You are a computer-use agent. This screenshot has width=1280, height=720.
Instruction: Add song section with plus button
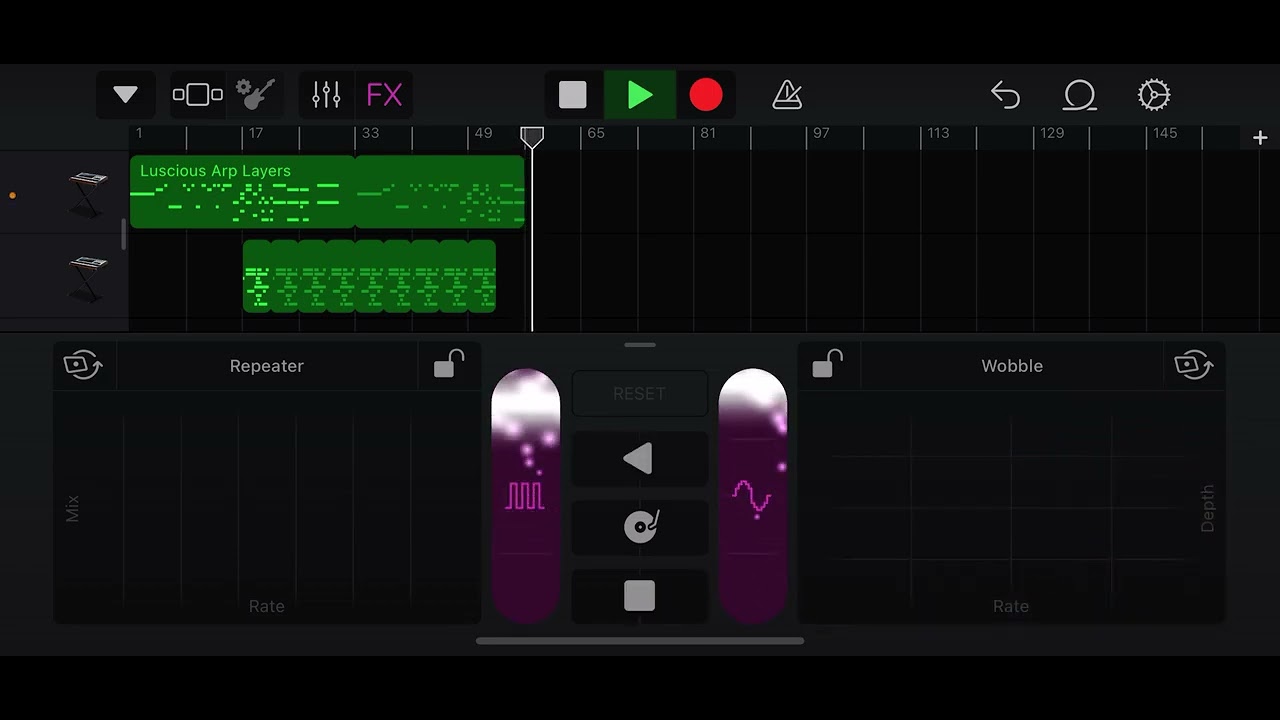[1260, 138]
